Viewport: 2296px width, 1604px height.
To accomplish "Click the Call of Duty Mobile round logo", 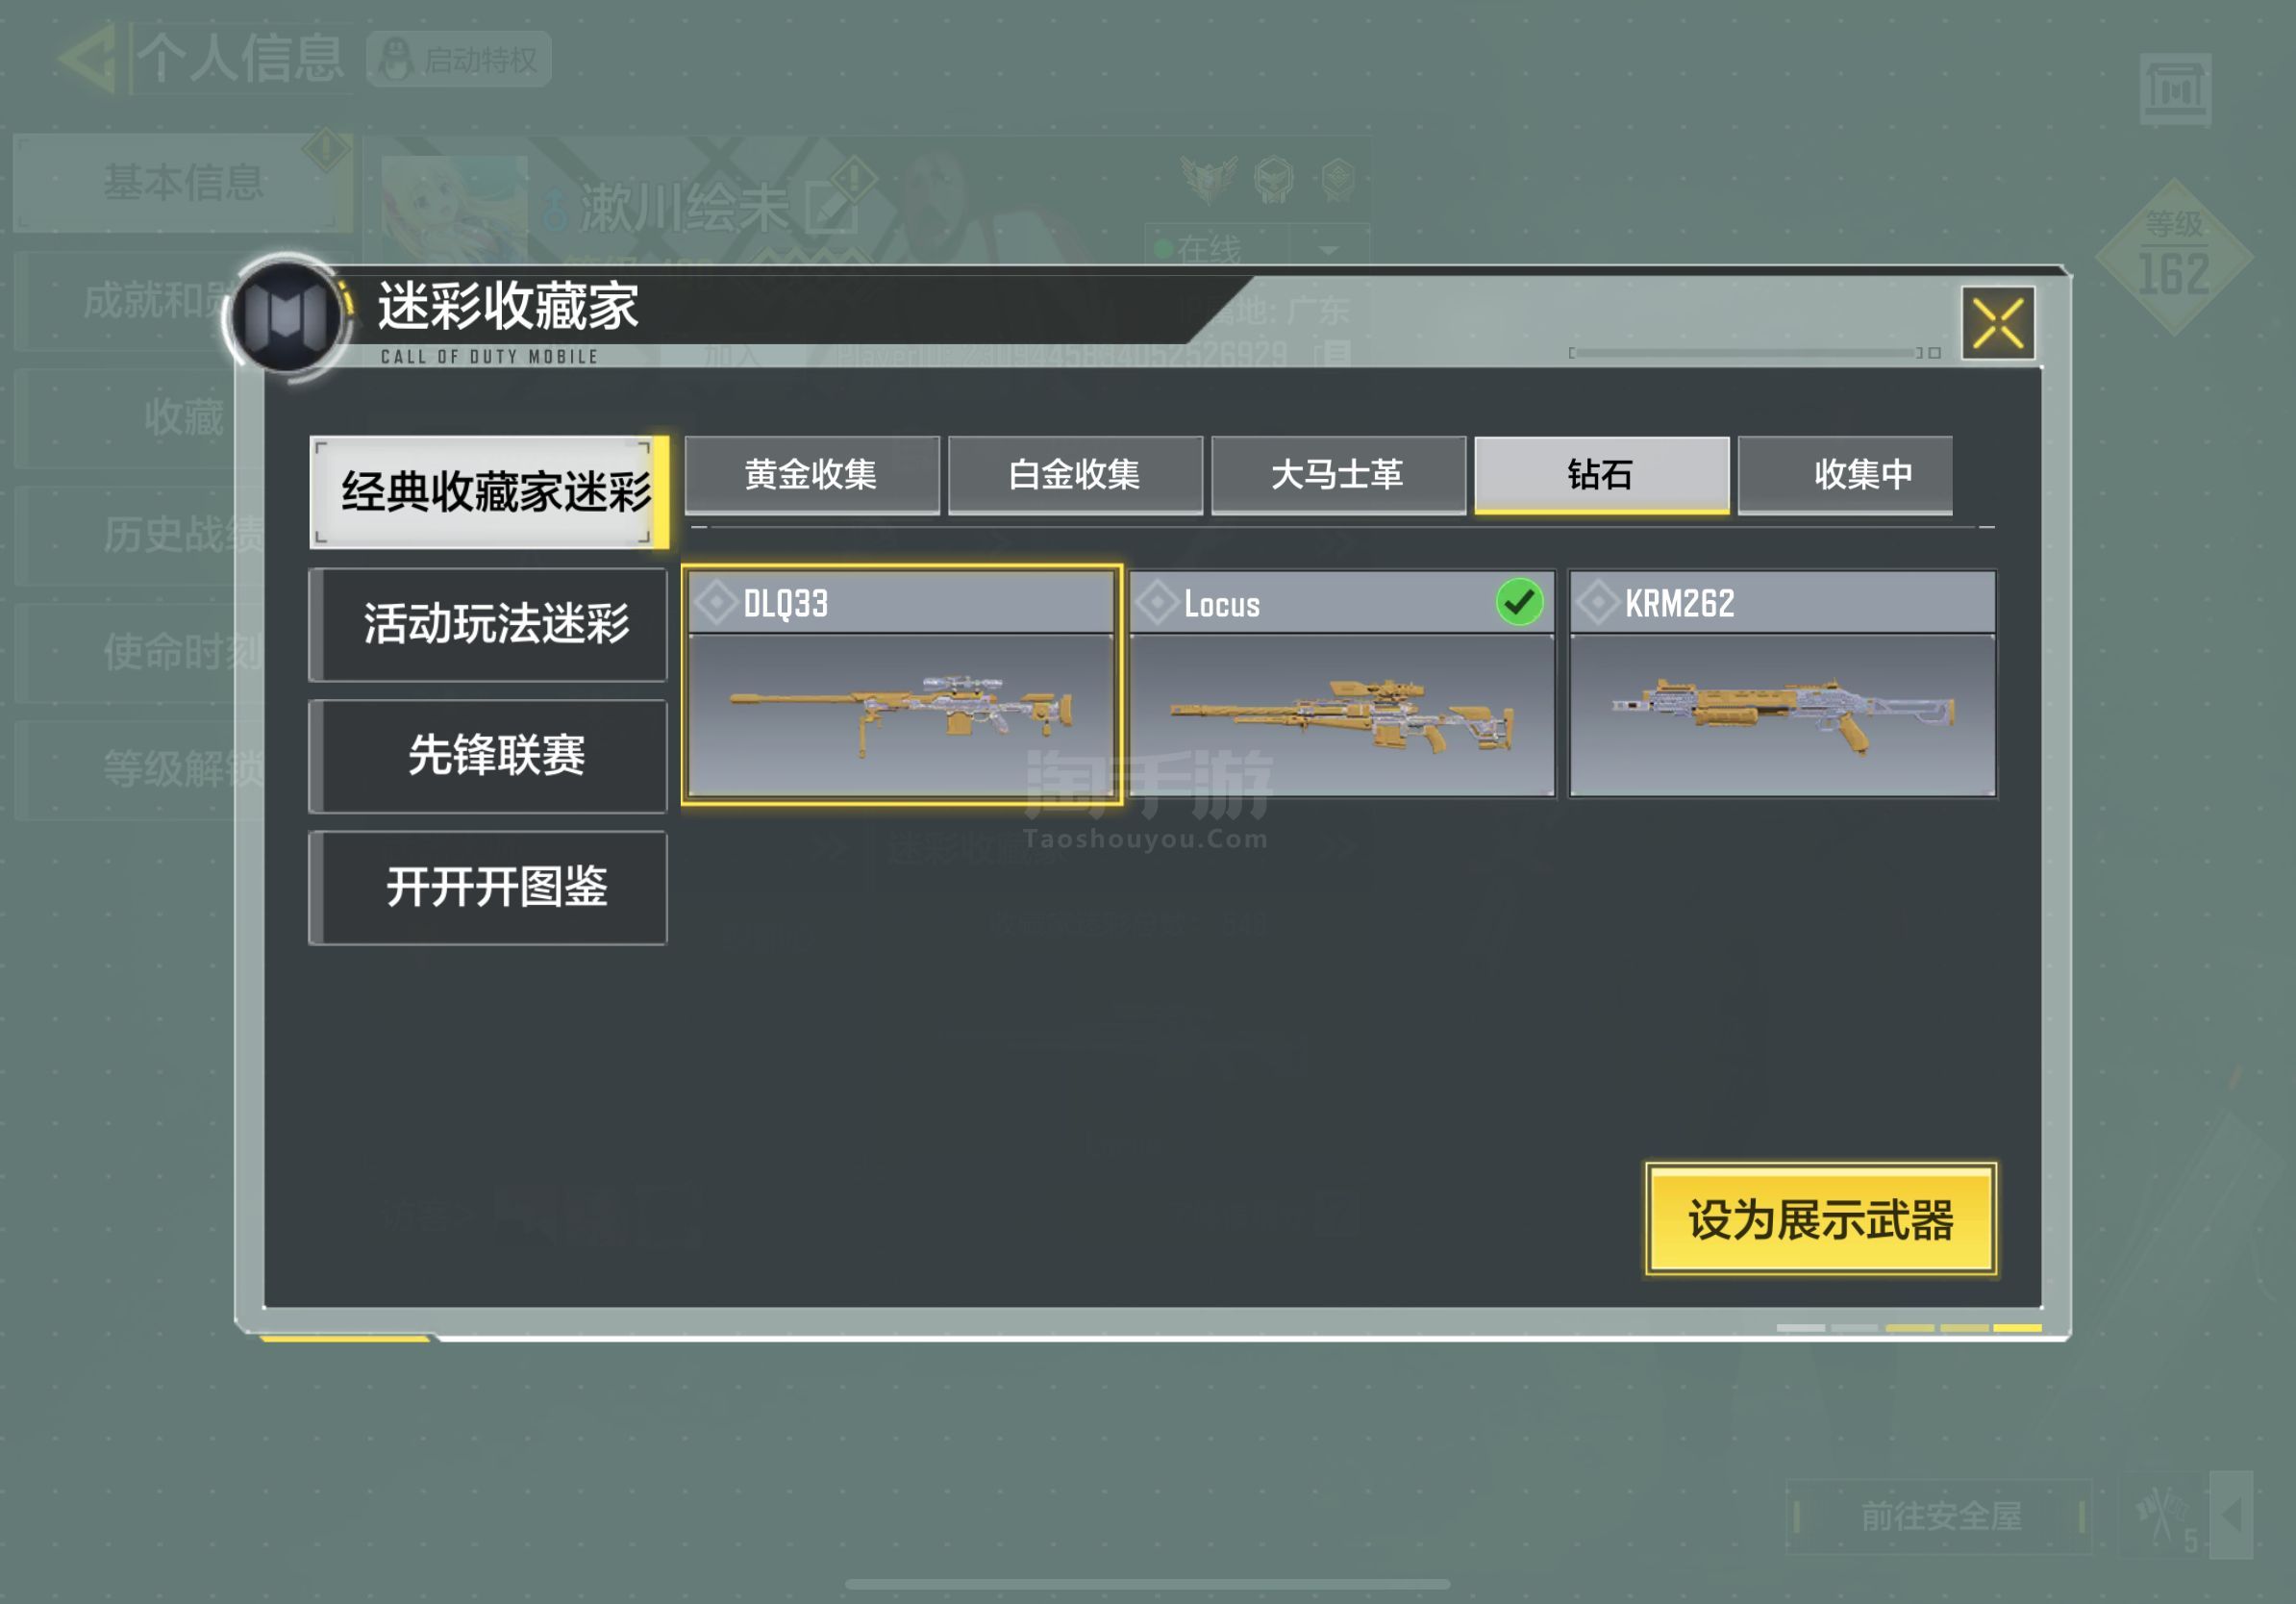I will click(287, 317).
